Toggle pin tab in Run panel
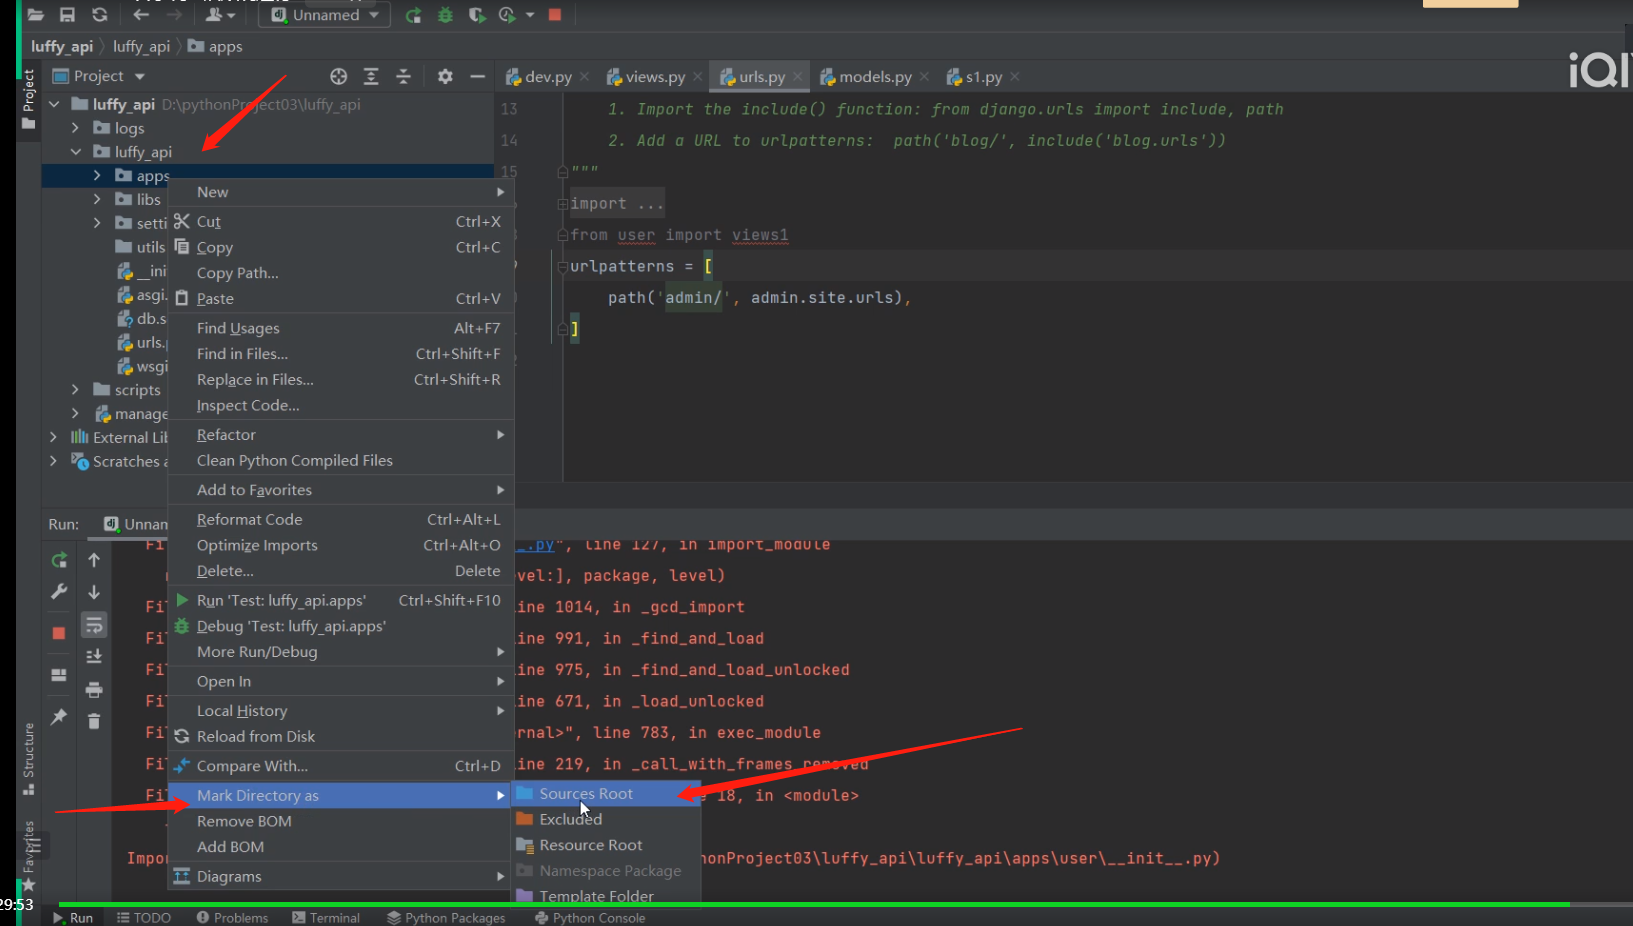This screenshot has width=1633, height=926. 59,717
